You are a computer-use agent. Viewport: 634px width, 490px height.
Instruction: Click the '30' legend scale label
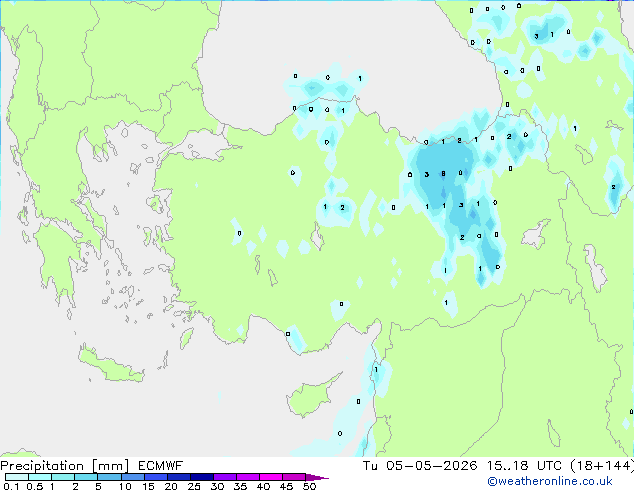(x=217, y=486)
